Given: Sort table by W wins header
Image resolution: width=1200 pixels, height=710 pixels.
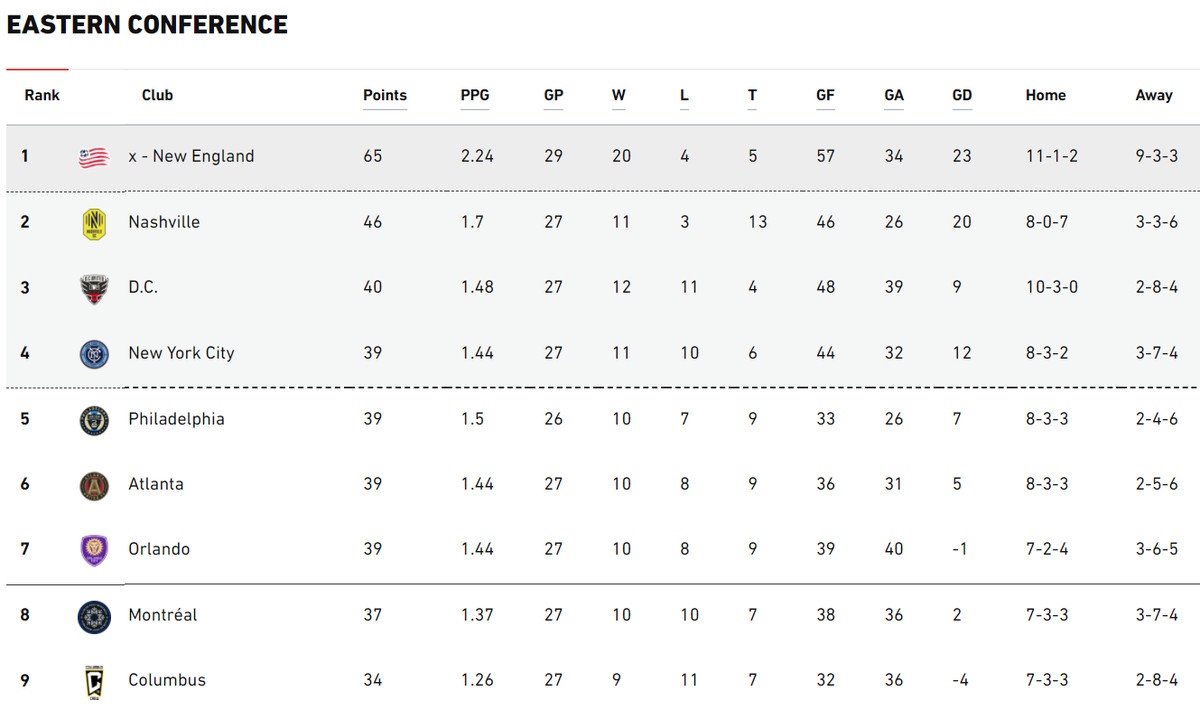Looking at the screenshot, I should click(x=619, y=96).
